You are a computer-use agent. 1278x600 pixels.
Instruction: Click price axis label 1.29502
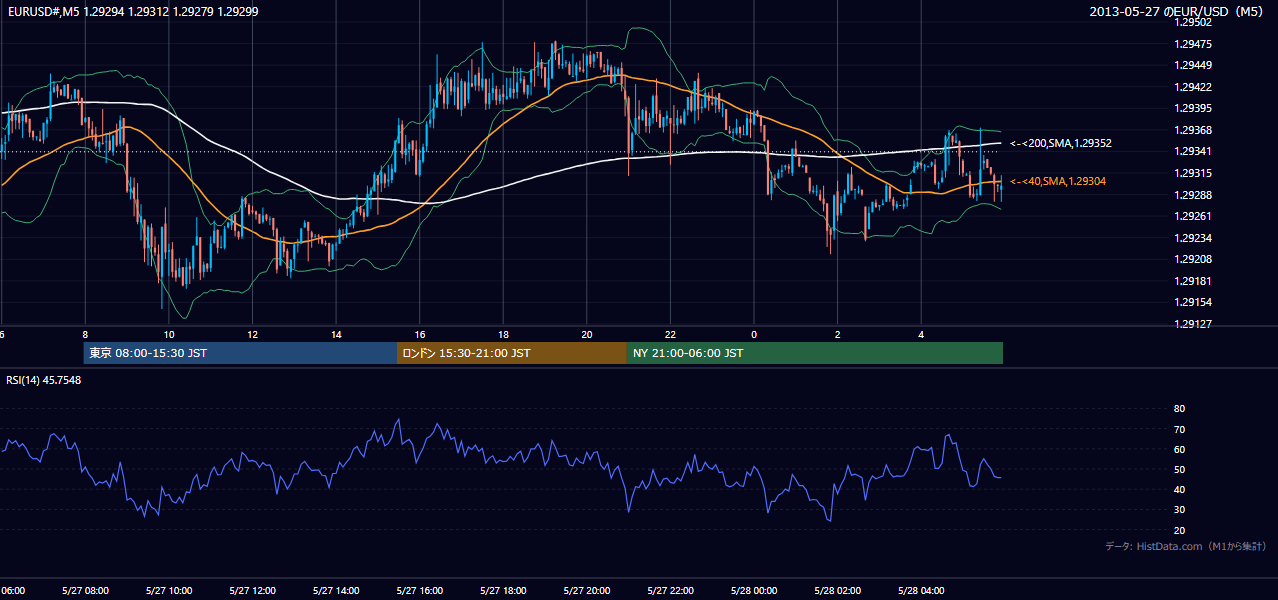[1193, 22]
